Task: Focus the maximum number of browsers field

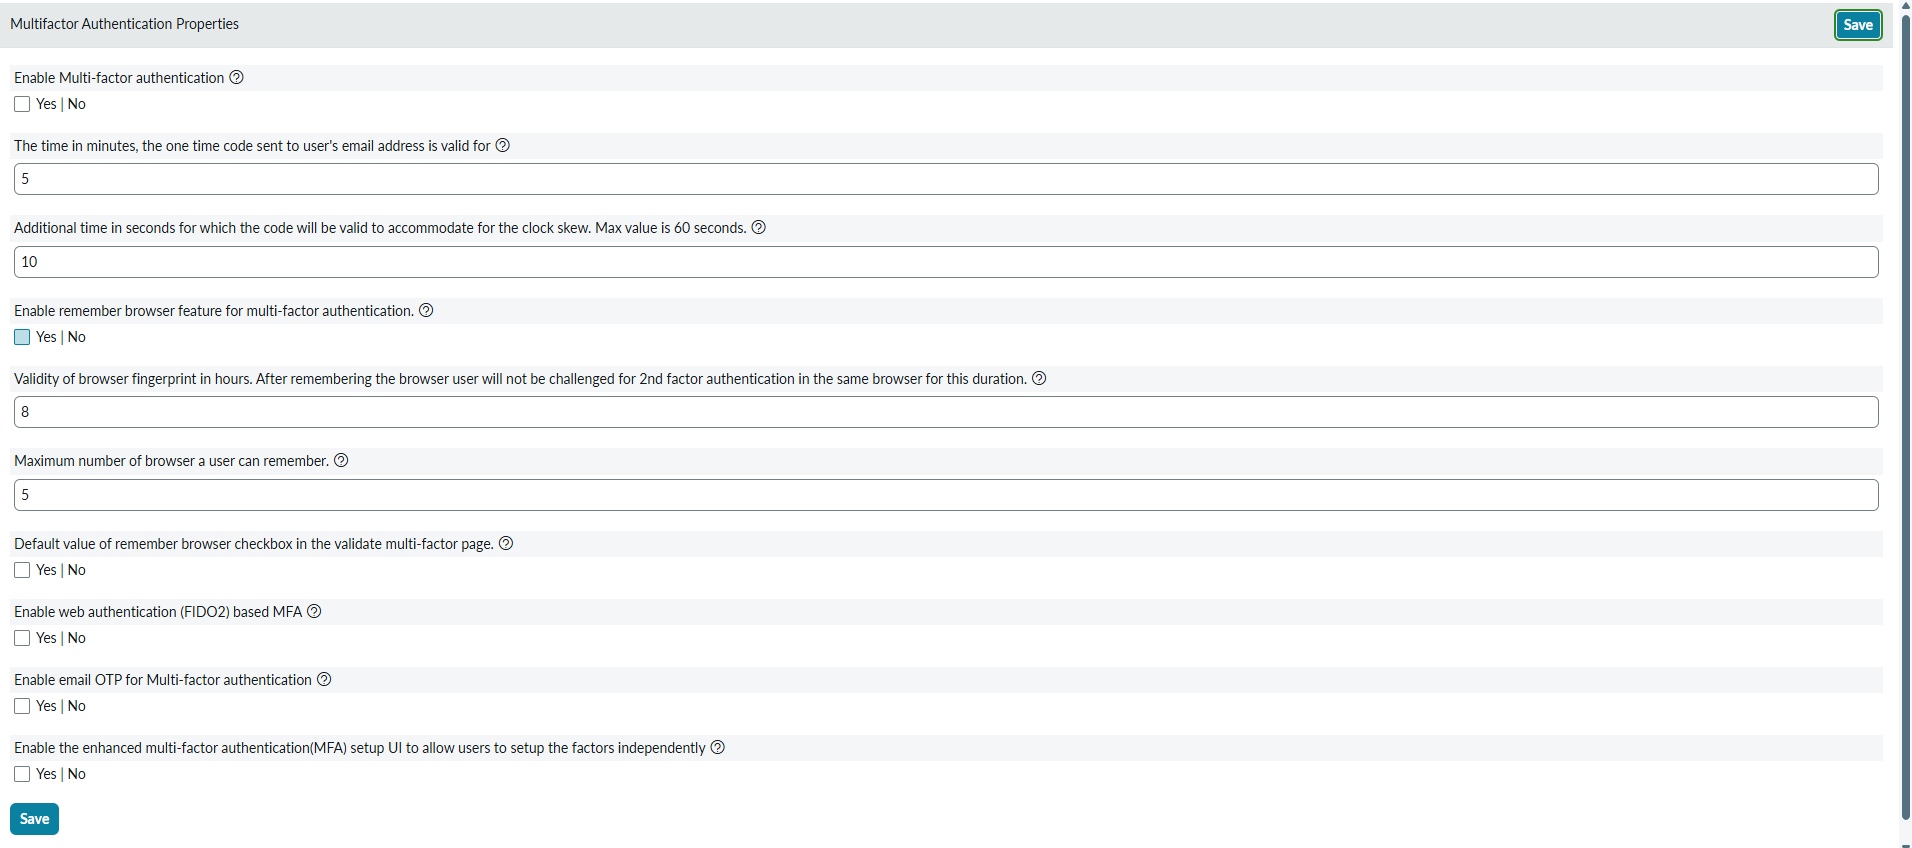Action: [x=945, y=495]
